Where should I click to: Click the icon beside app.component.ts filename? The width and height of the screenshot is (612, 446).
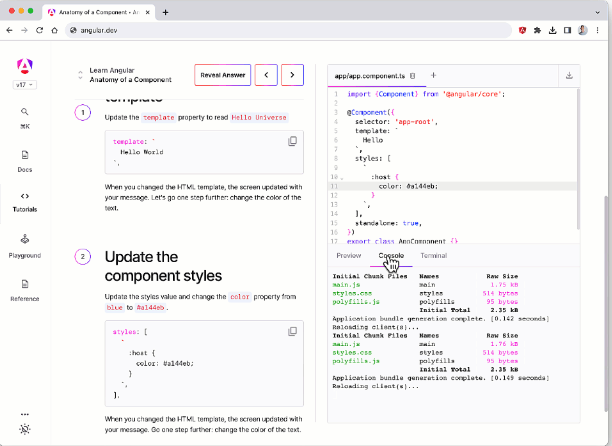(413, 76)
